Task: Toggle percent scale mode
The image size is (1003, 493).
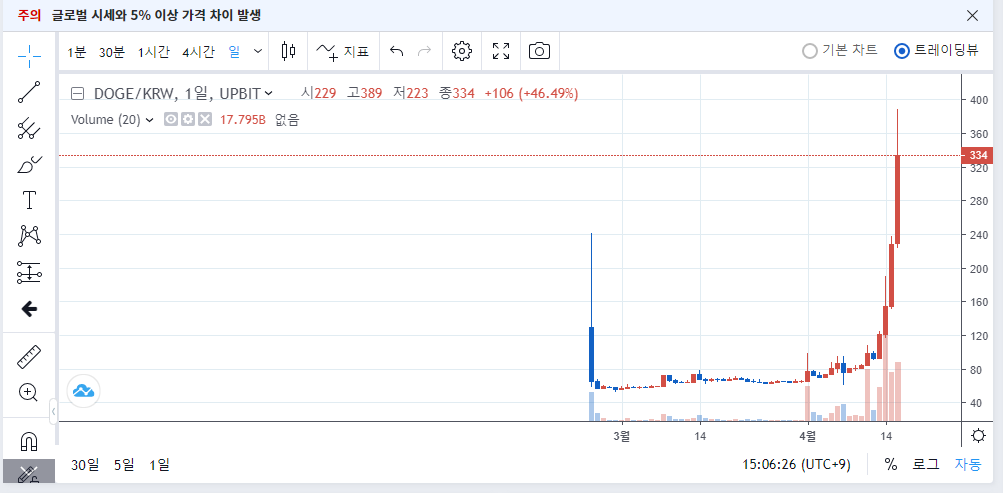Action: pos(891,464)
